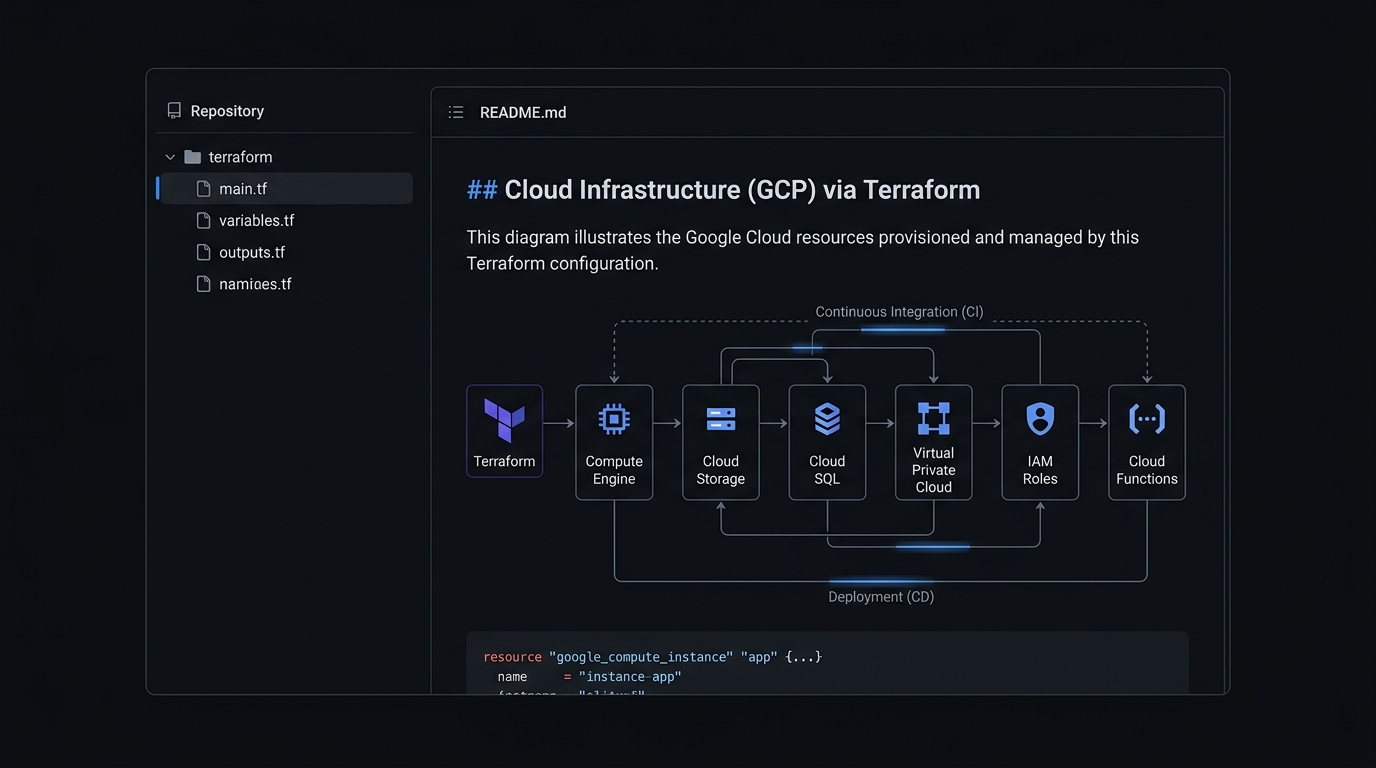
Task: Click the file icon beside main.tf
Action: [204, 189]
